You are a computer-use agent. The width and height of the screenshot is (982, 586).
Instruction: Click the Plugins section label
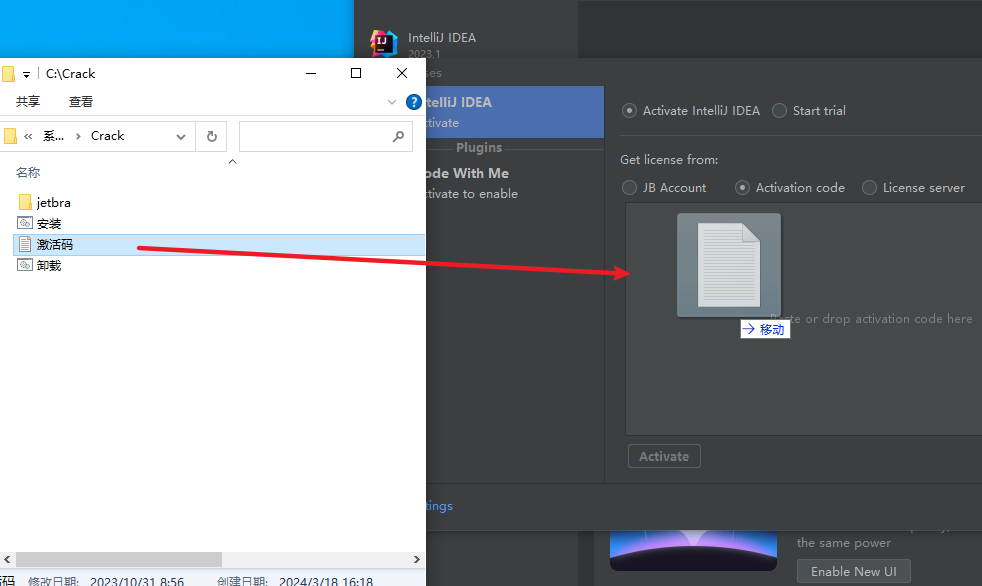point(479,148)
